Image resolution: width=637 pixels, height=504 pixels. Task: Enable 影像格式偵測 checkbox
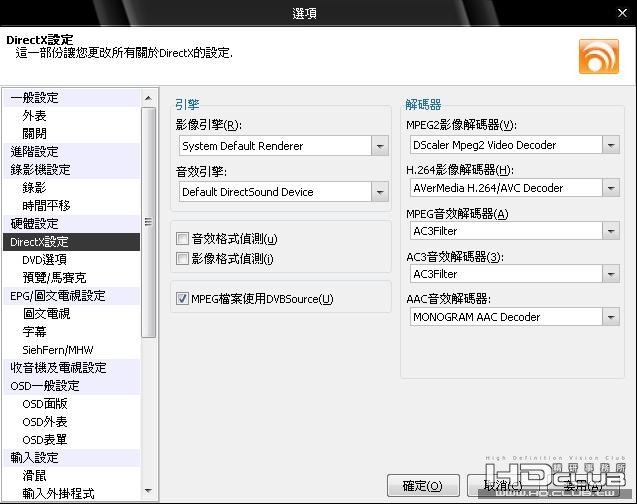[182, 258]
